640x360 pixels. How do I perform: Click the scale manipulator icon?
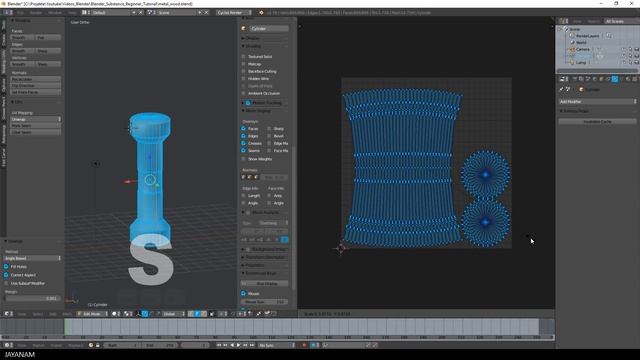(x=158, y=314)
